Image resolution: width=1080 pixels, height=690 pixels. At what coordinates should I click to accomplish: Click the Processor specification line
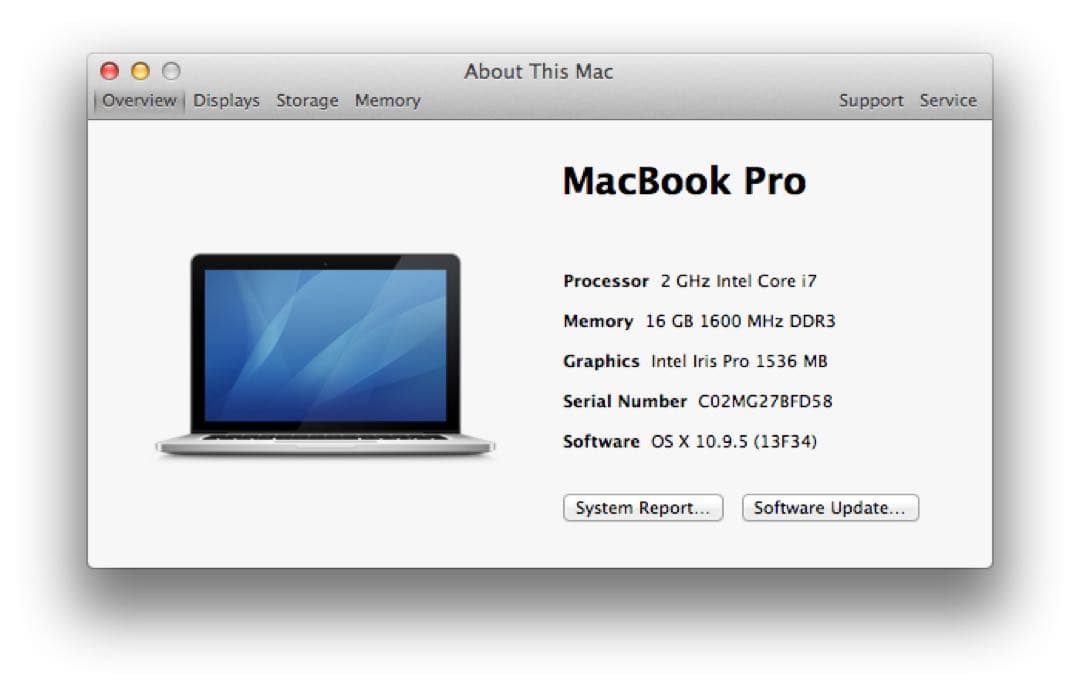[x=690, y=281]
